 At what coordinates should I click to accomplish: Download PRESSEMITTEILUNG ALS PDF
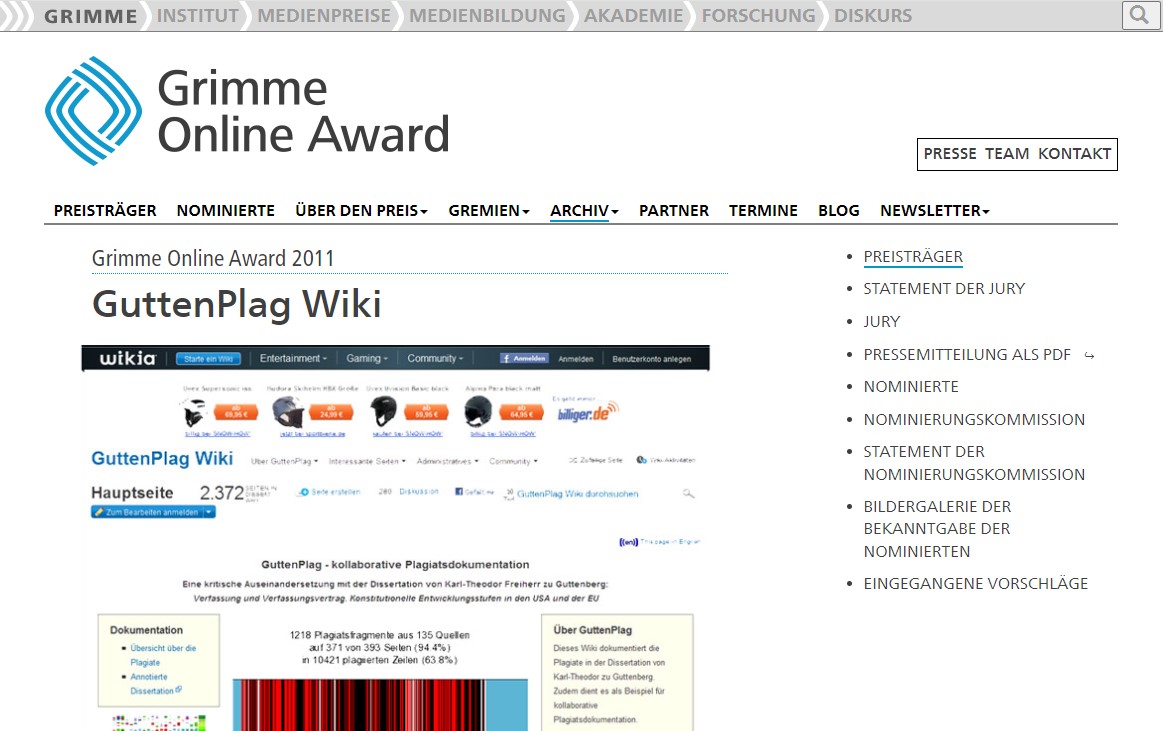pyautogui.click(x=967, y=354)
